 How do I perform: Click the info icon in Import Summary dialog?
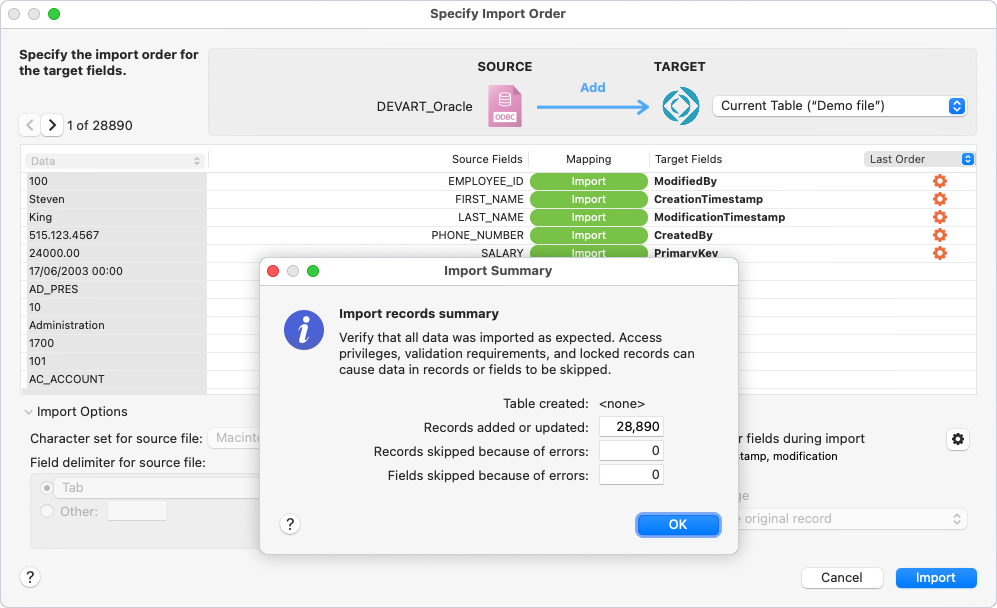tap(304, 330)
